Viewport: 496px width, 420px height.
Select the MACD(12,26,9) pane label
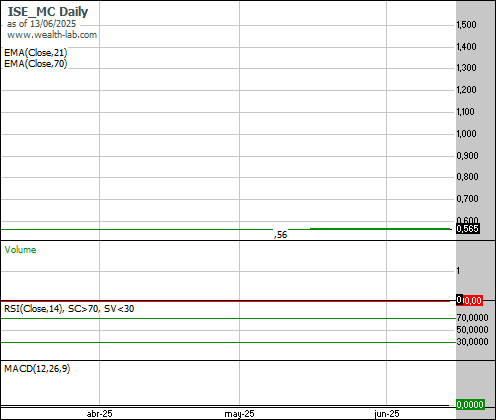click(37, 369)
